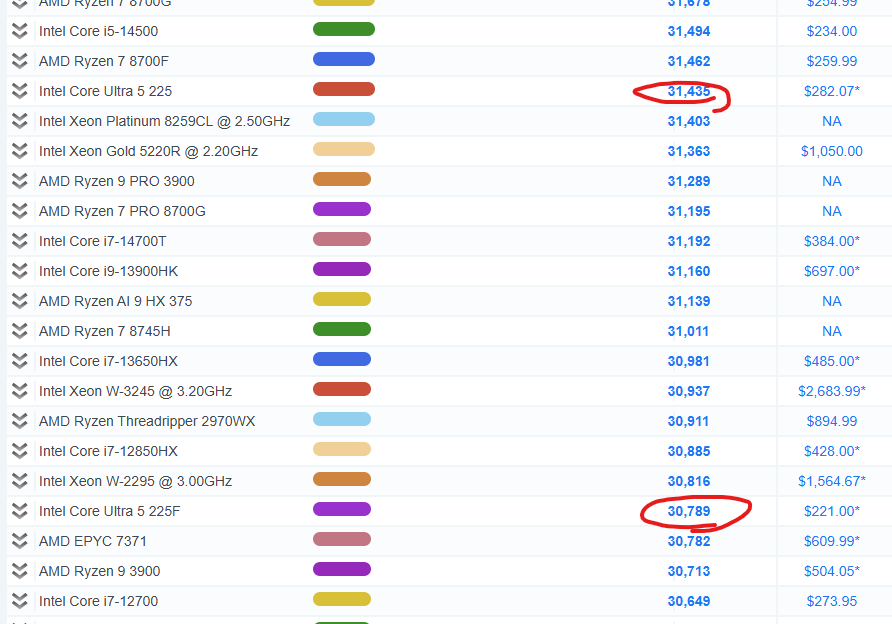Image resolution: width=892 pixels, height=624 pixels.
Task: Expand the Core i7-14700T row chevron
Action: pyautogui.click(x=19, y=241)
